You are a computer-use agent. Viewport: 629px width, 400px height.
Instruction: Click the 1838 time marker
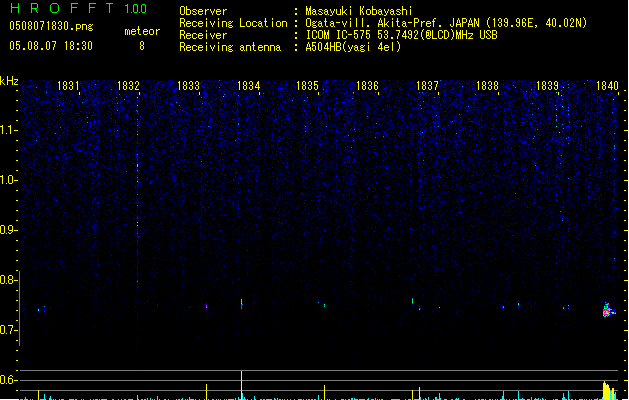click(487, 86)
